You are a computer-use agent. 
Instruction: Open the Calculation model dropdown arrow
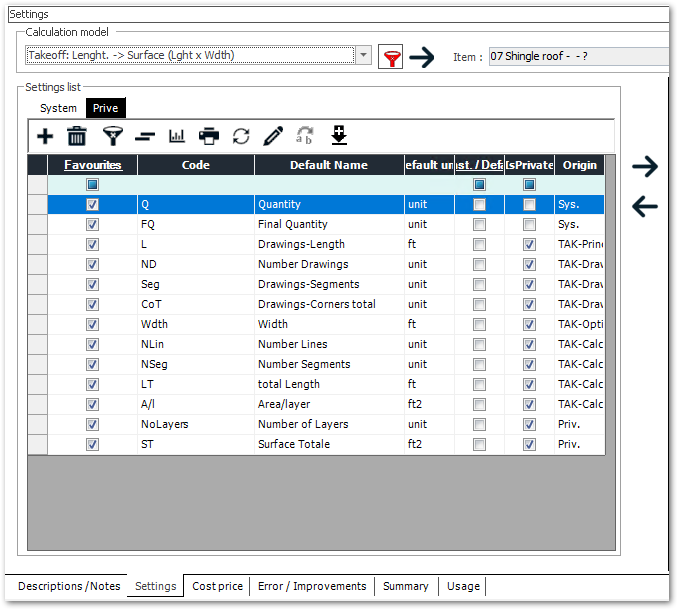point(364,56)
